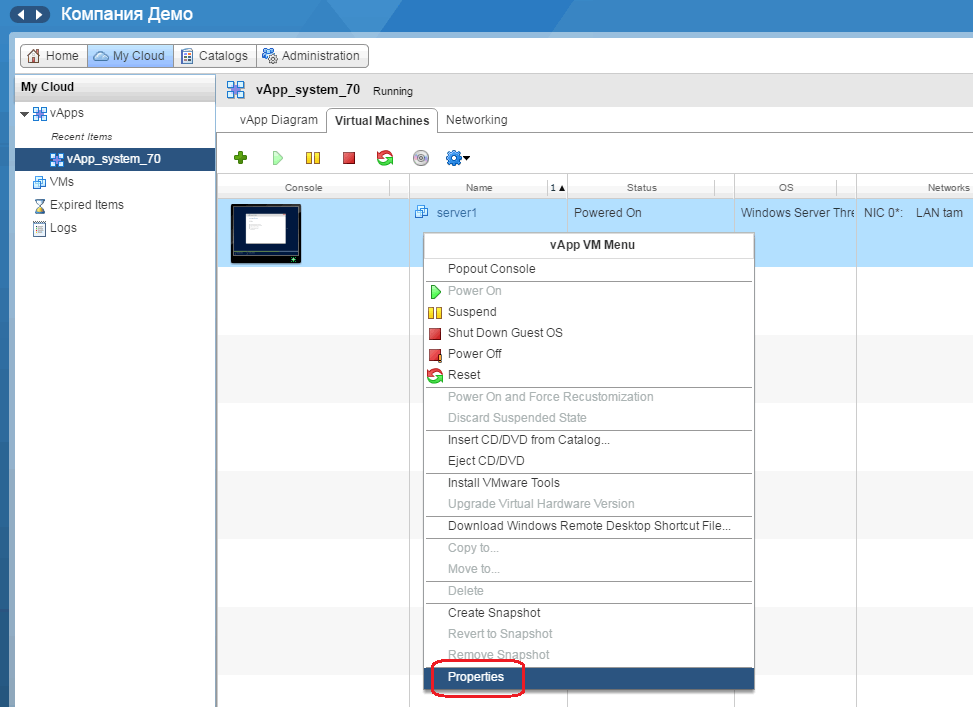Choose Reset from the context menu
The image size is (973, 707).
pyautogui.click(x=589, y=375)
